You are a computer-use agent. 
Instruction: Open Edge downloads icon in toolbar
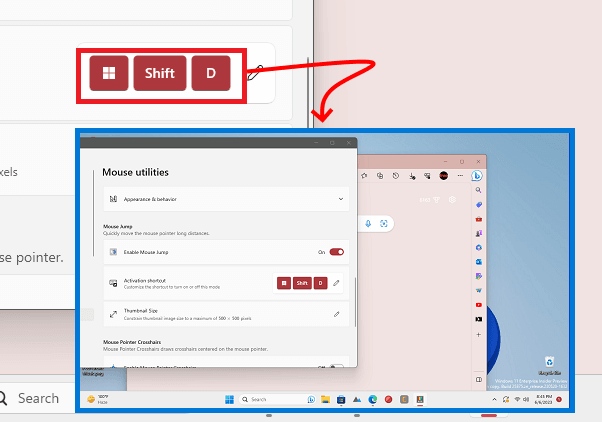[x=412, y=176]
